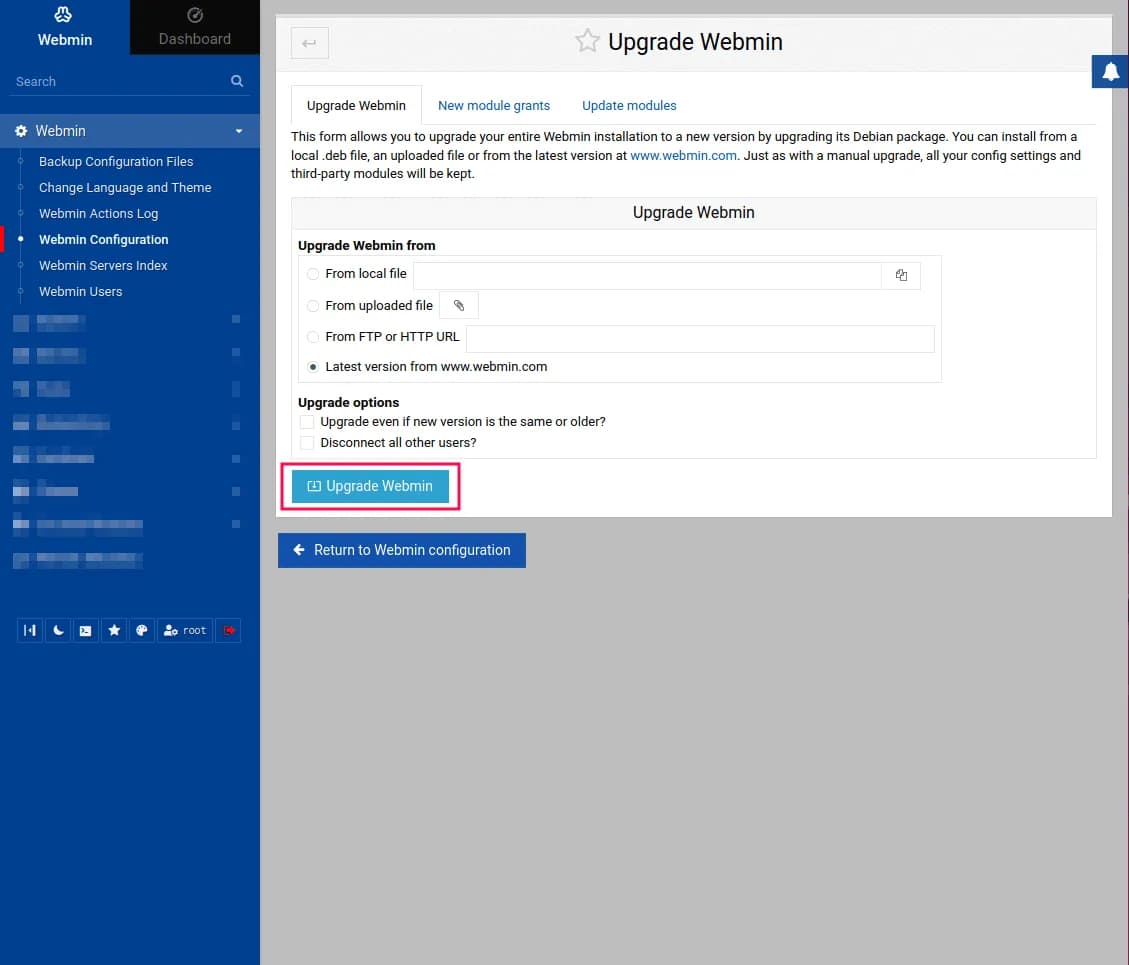Viewport: 1129px width, 965px height.
Task: Collapse the Webmin menu category
Action: 130,131
